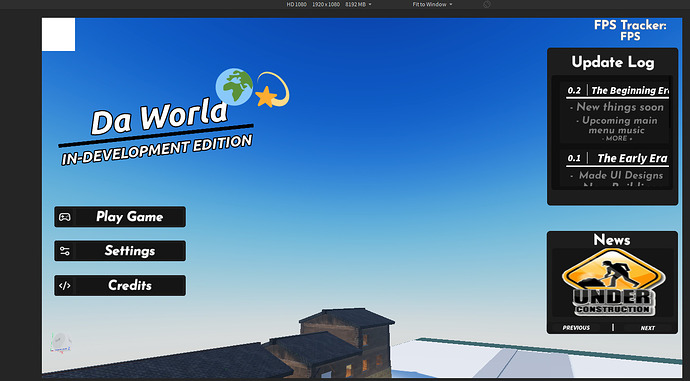Image resolution: width=690 pixels, height=381 pixels.
Task: Click the Update Log scrollbar
Action: [x=670, y=103]
